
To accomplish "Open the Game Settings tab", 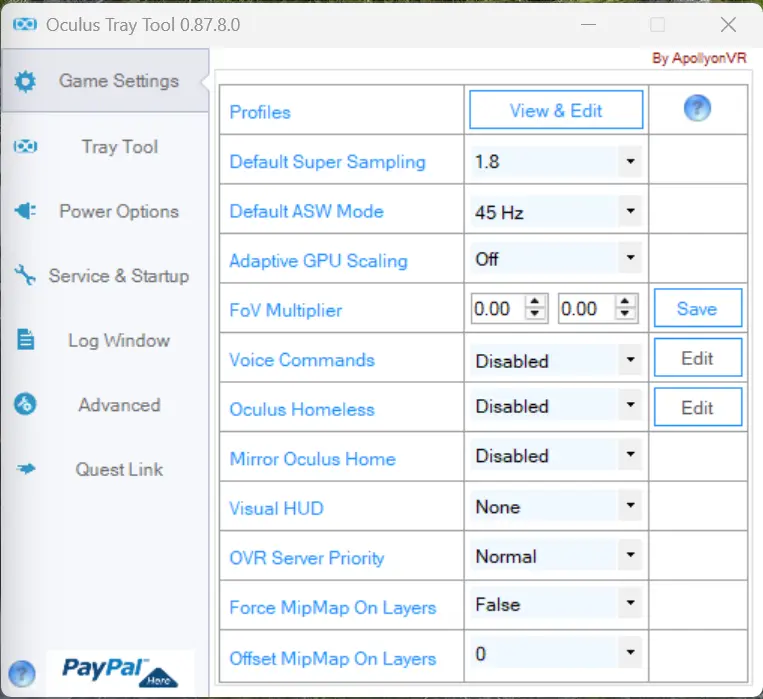I will click(x=105, y=81).
